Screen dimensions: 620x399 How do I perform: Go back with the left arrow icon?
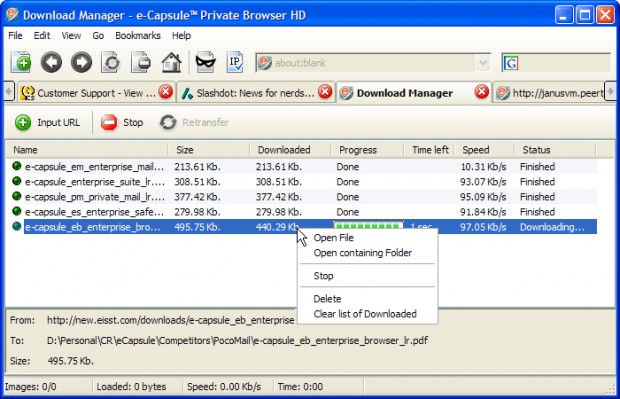pos(51,62)
